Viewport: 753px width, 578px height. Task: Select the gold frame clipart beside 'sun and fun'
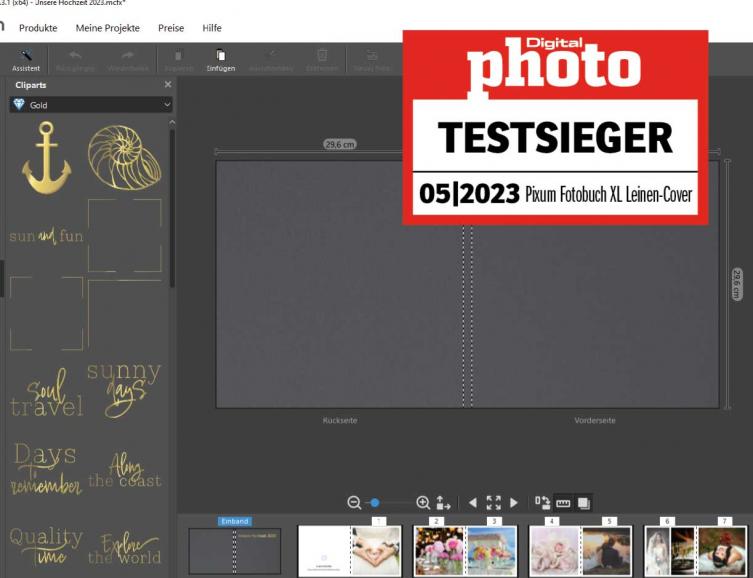tap(124, 235)
